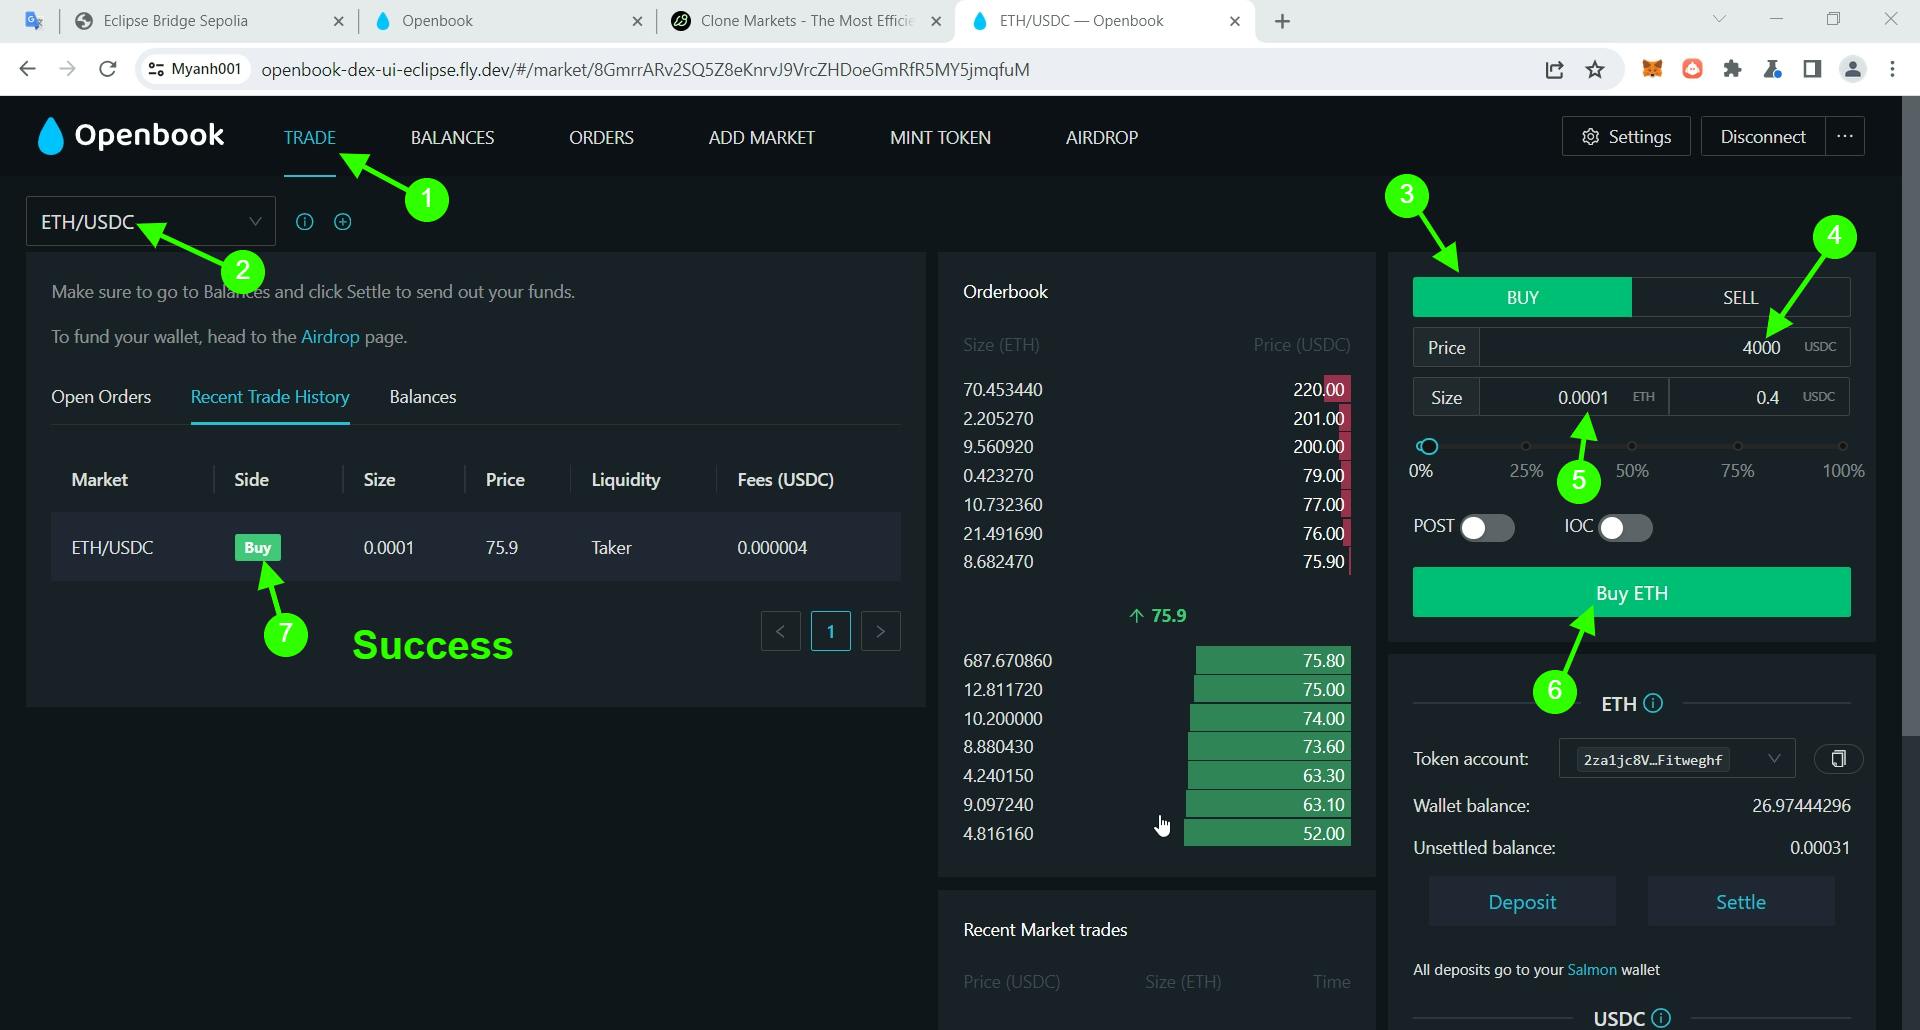Image resolution: width=1920 pixels, height=1030 pixels.
Task: Open the ORDERS page
Action: [x=601, y=137]
